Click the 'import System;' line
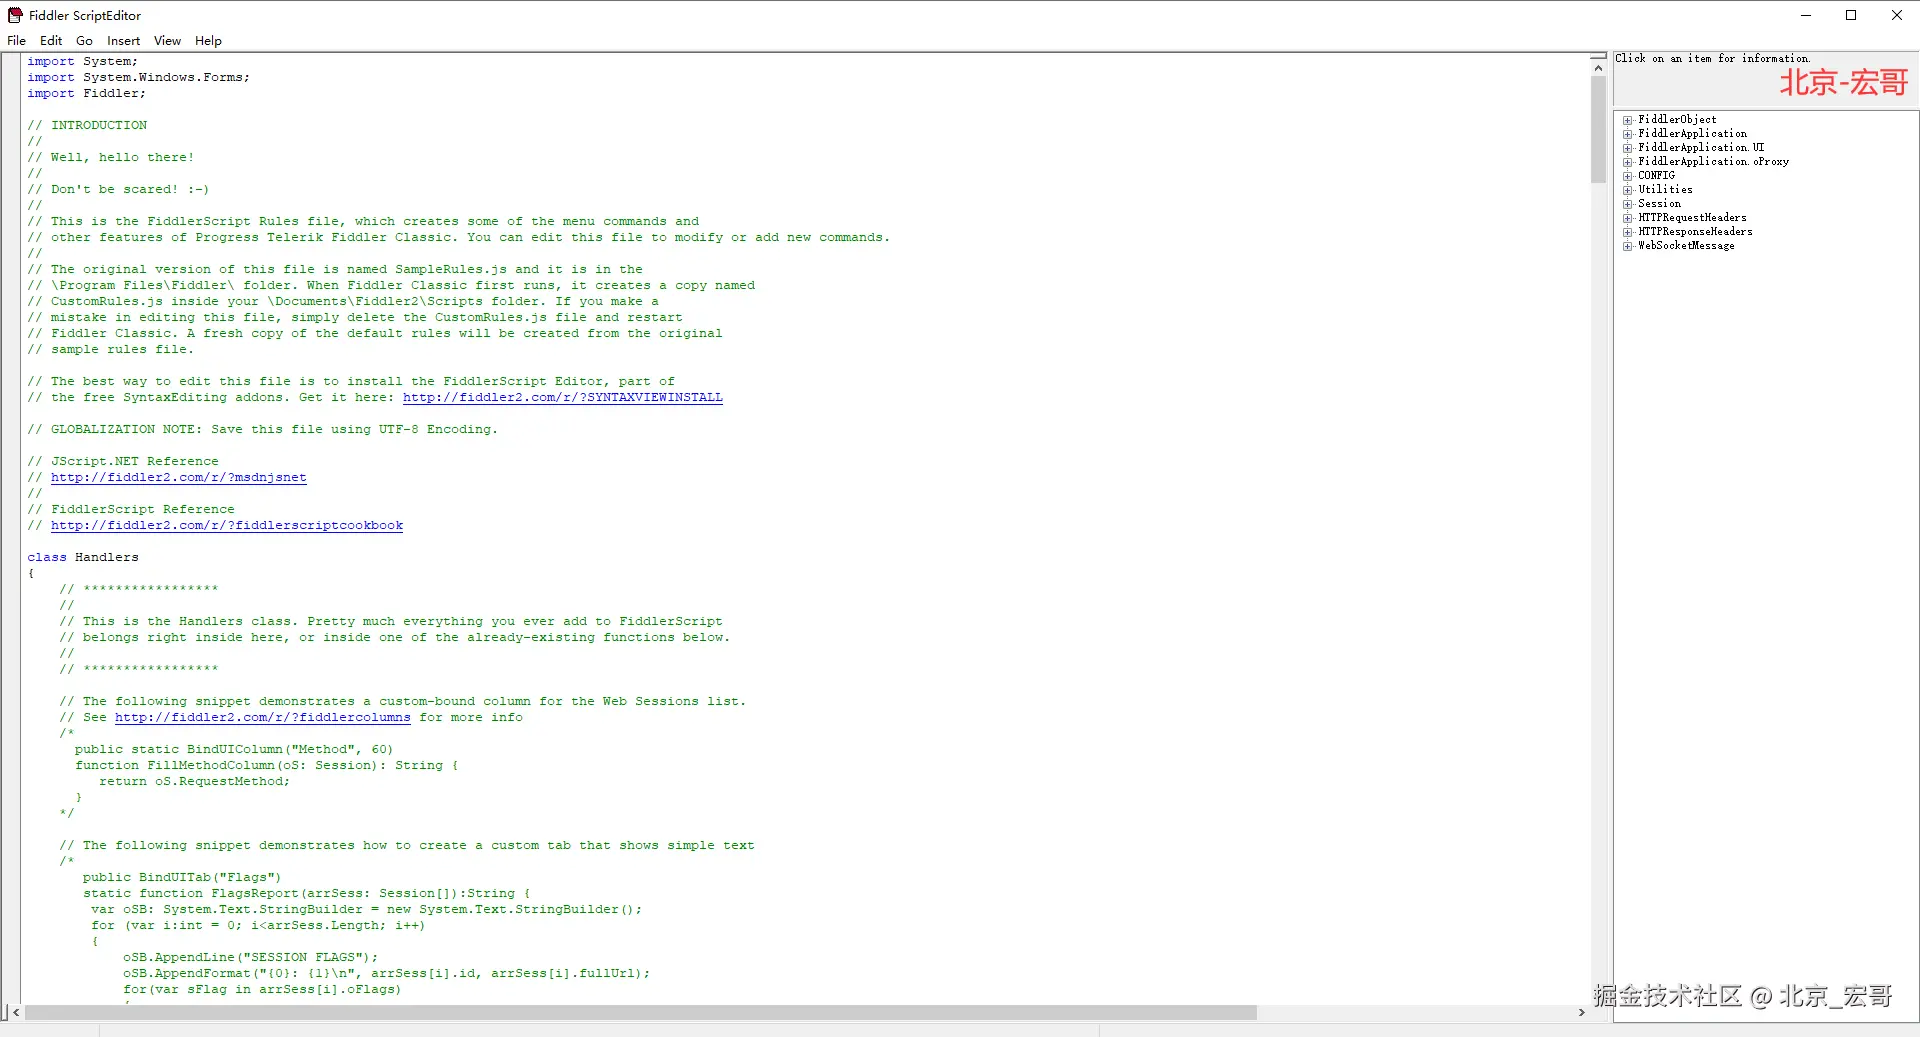This screenshot has height=1037, width=1920. pyautogui.click(x=83, y=62)
